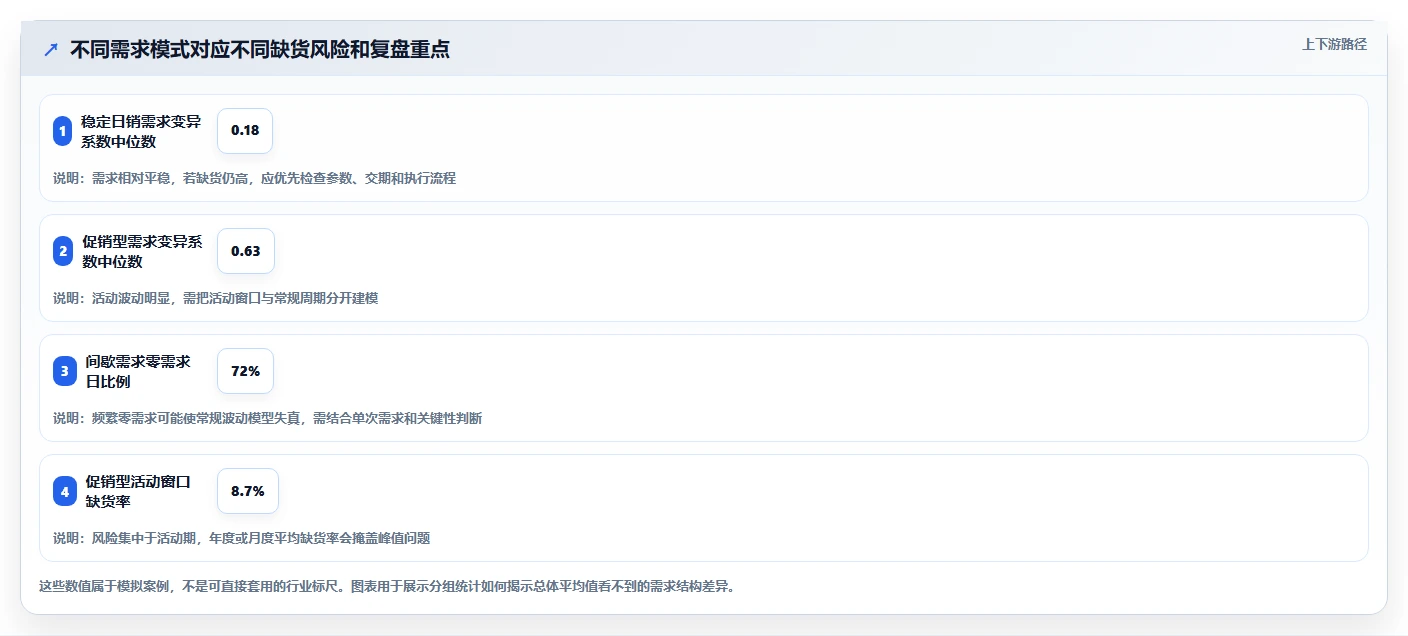Click the arrow icon beside the panel title
The width and height of the screenshot is (1408, 636).
pos(51,49)
